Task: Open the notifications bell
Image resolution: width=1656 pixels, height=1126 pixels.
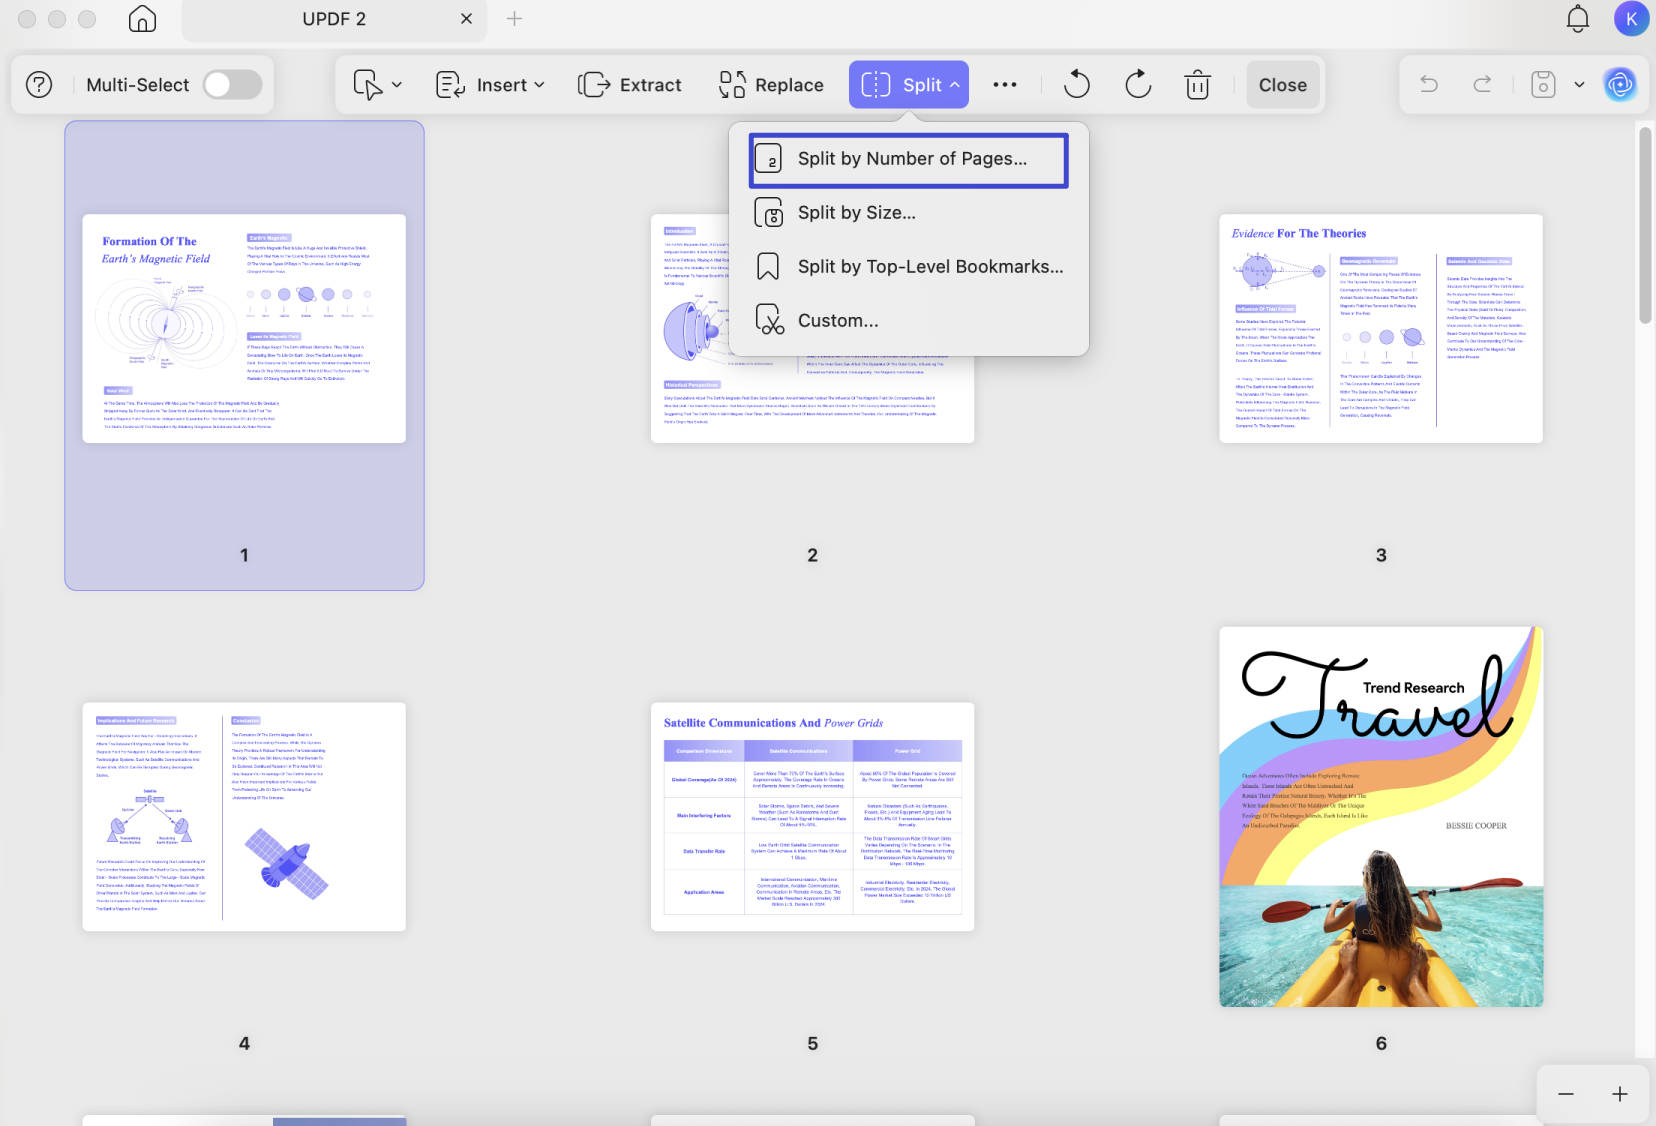Action: click(1578, 19)
